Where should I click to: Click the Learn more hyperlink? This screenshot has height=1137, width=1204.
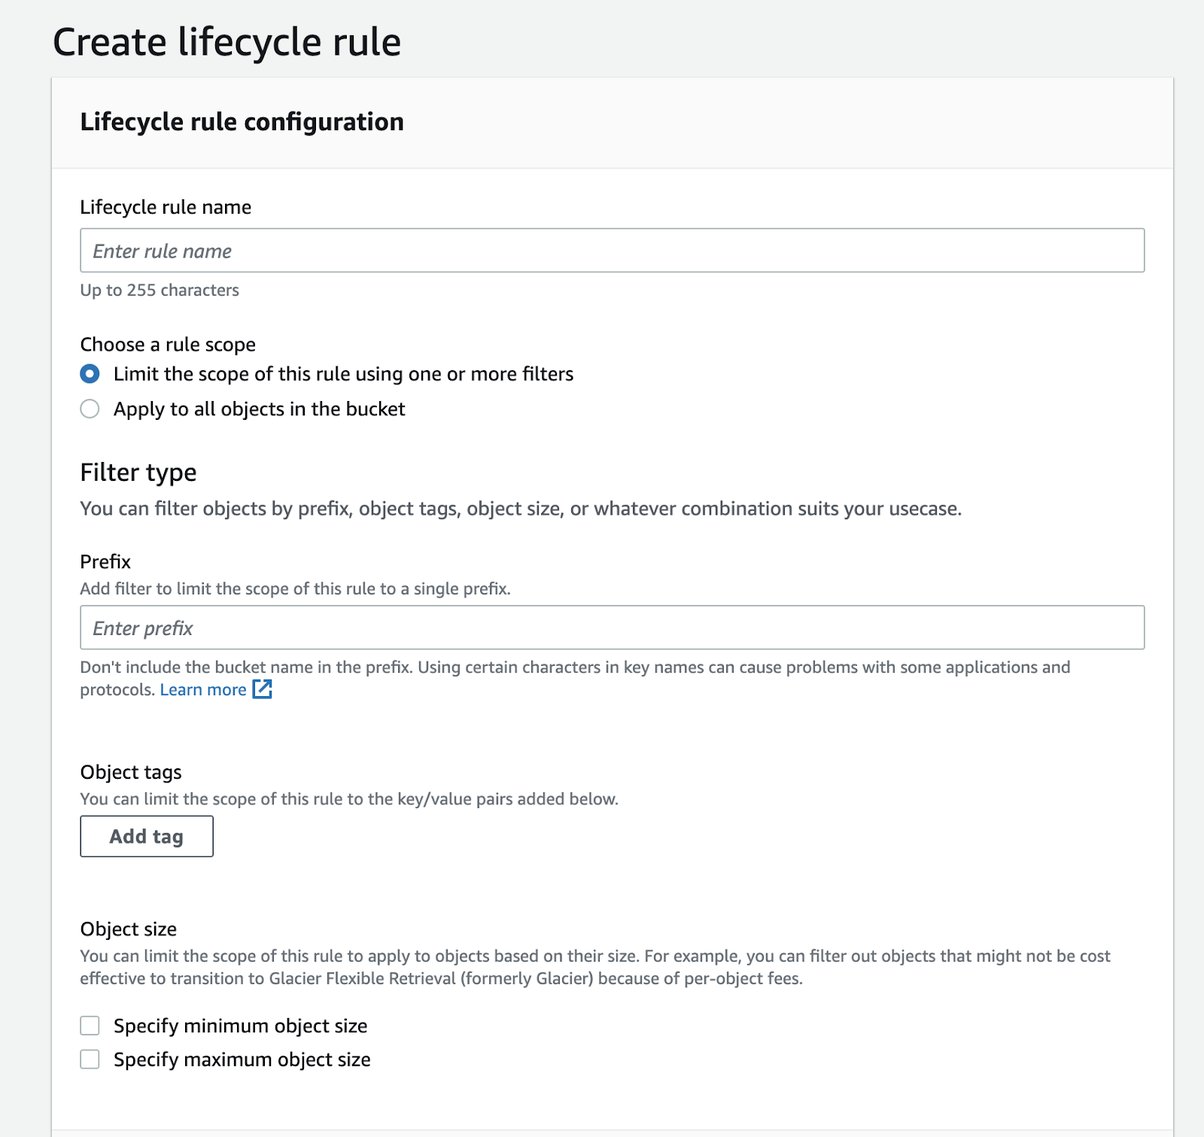click(203, 689)
